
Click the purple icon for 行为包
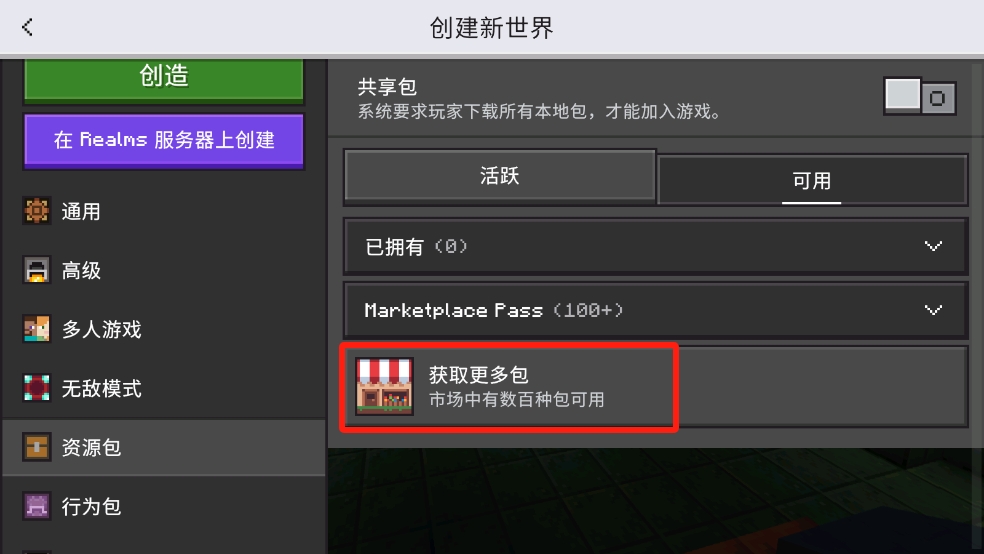click(36, 506)
